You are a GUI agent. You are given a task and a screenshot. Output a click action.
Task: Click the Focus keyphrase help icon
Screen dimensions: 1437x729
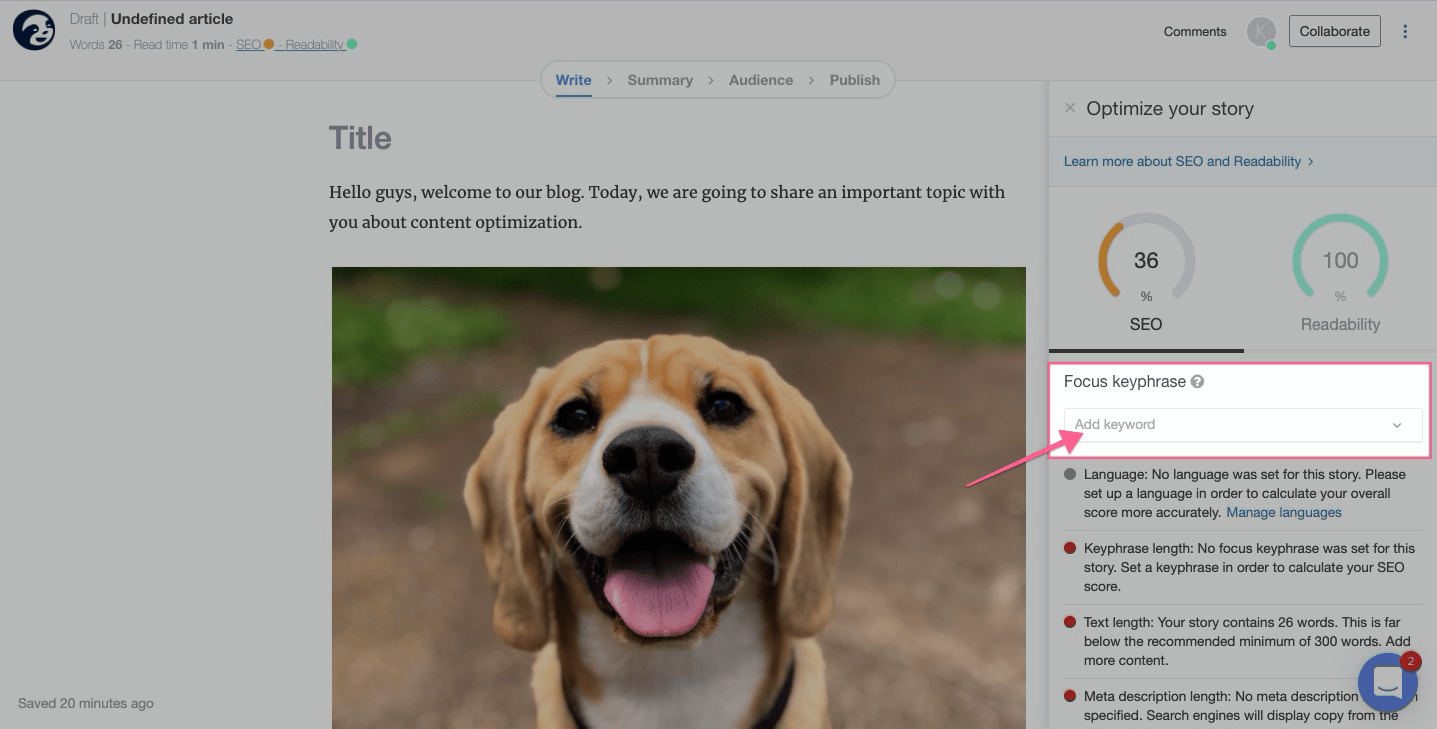[1197, 381]
